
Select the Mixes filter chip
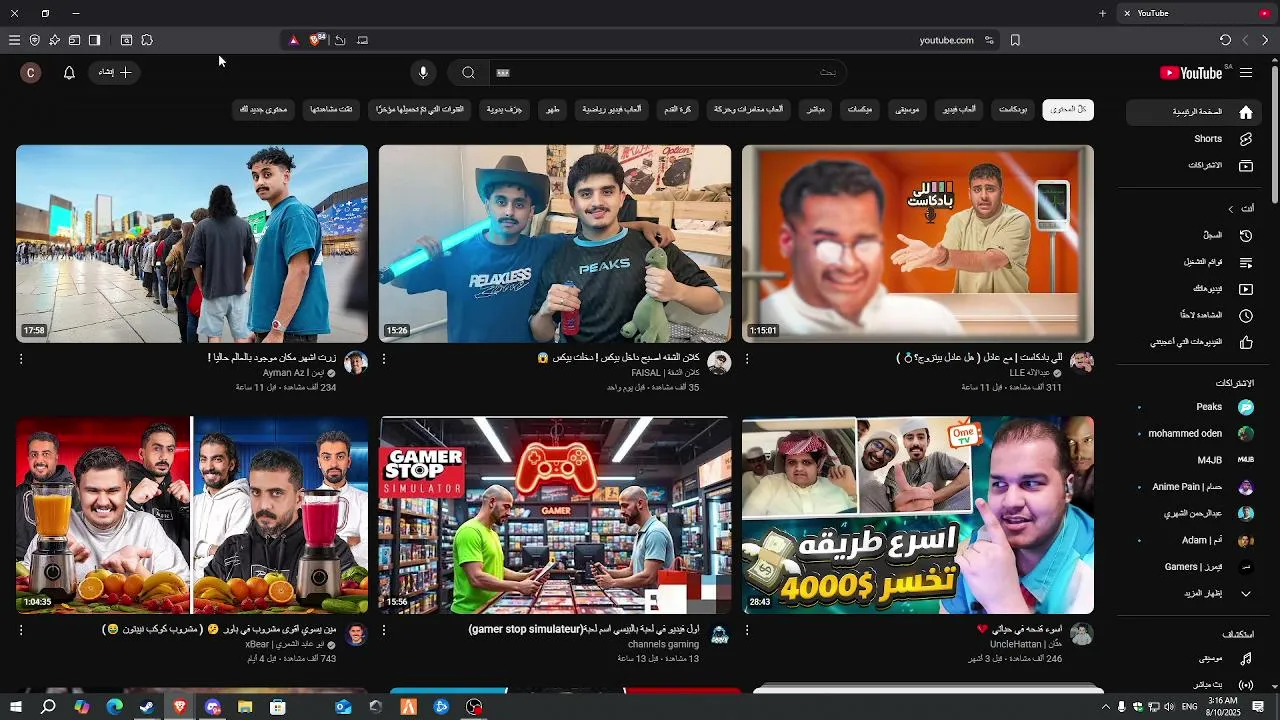click(860, 110)
